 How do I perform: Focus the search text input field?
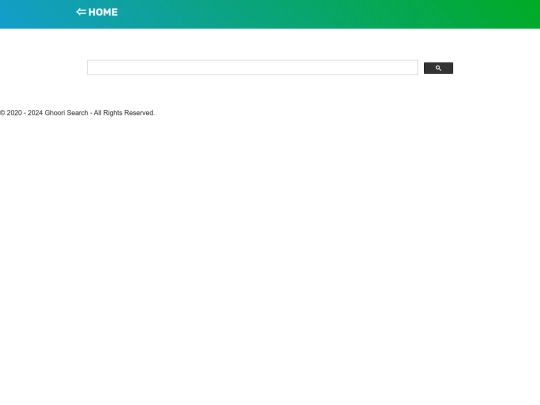point(252,68)
